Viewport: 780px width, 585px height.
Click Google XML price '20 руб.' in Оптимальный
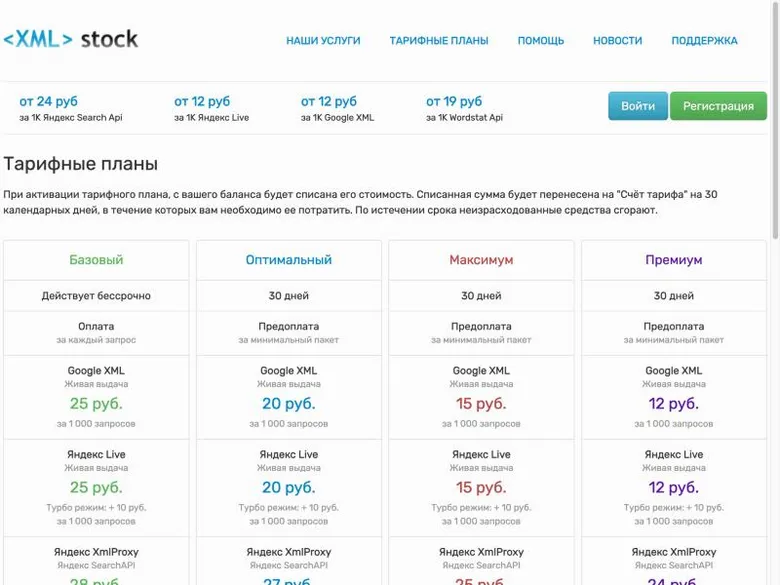click(289, 403)
